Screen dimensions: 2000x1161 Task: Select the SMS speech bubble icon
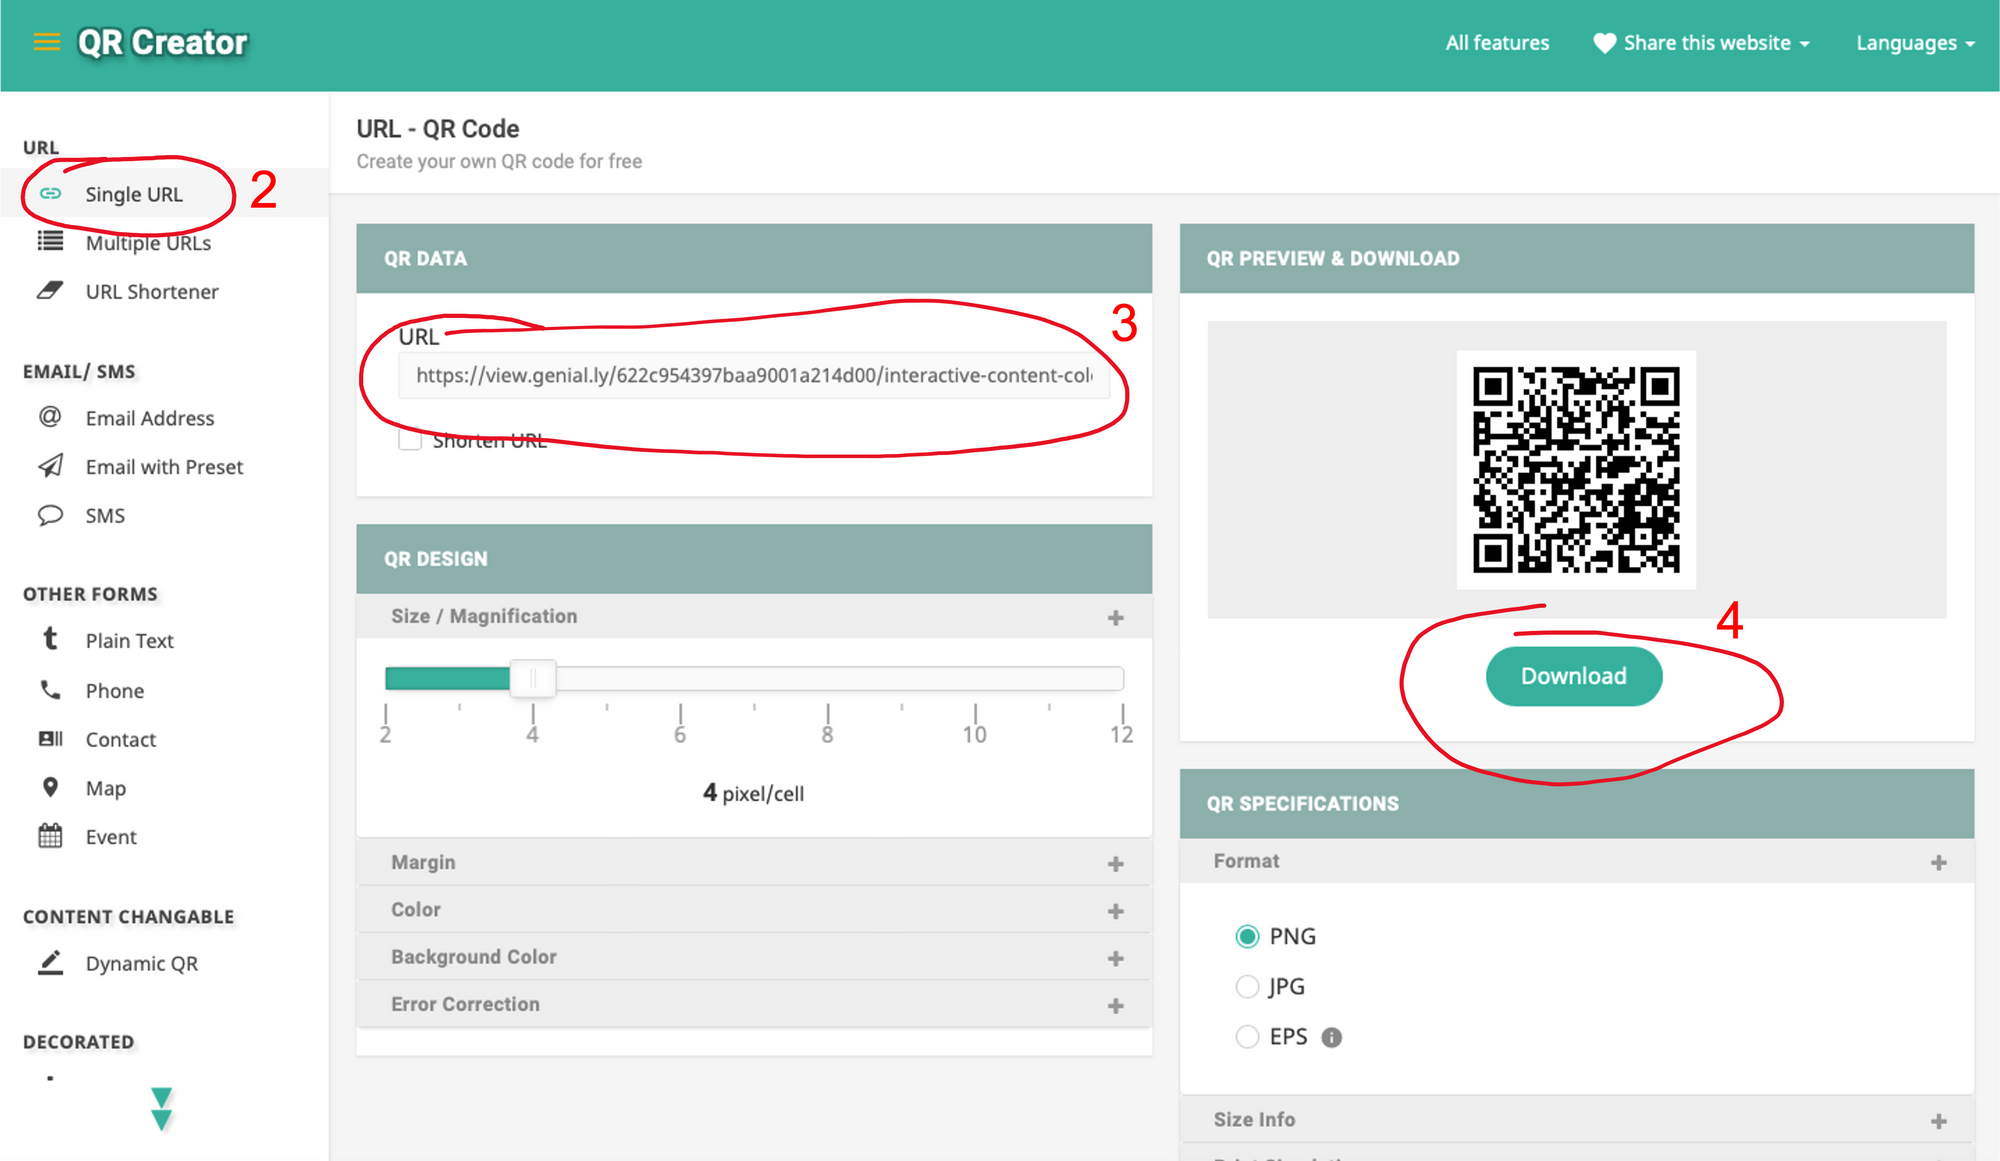point(48,515)
